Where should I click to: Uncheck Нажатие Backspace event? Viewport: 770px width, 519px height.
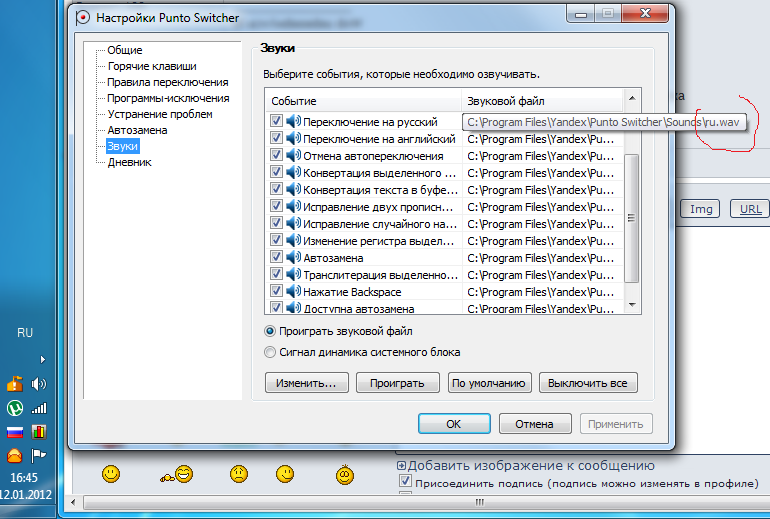pyautogui.click(x=276, y=291)
